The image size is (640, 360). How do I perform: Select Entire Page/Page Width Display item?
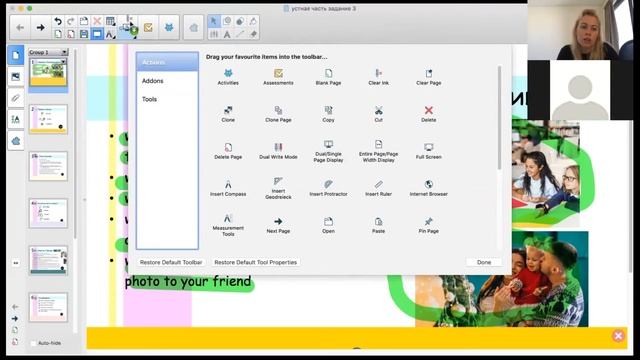[x=378, y=151]
